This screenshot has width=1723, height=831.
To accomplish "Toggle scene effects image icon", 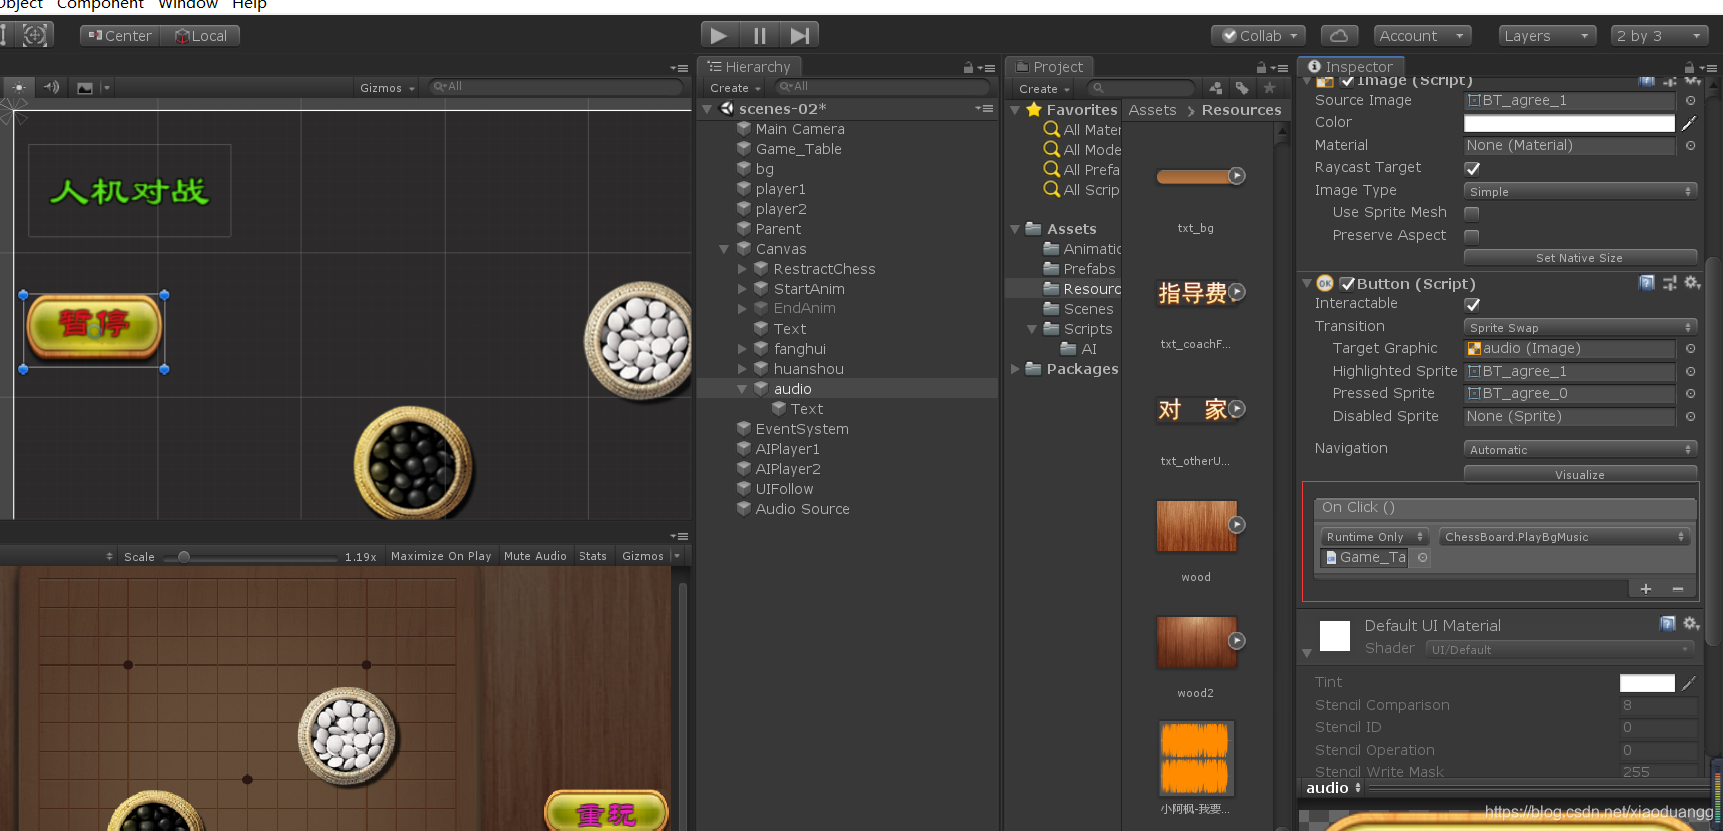I will click(x=85, y=88).
